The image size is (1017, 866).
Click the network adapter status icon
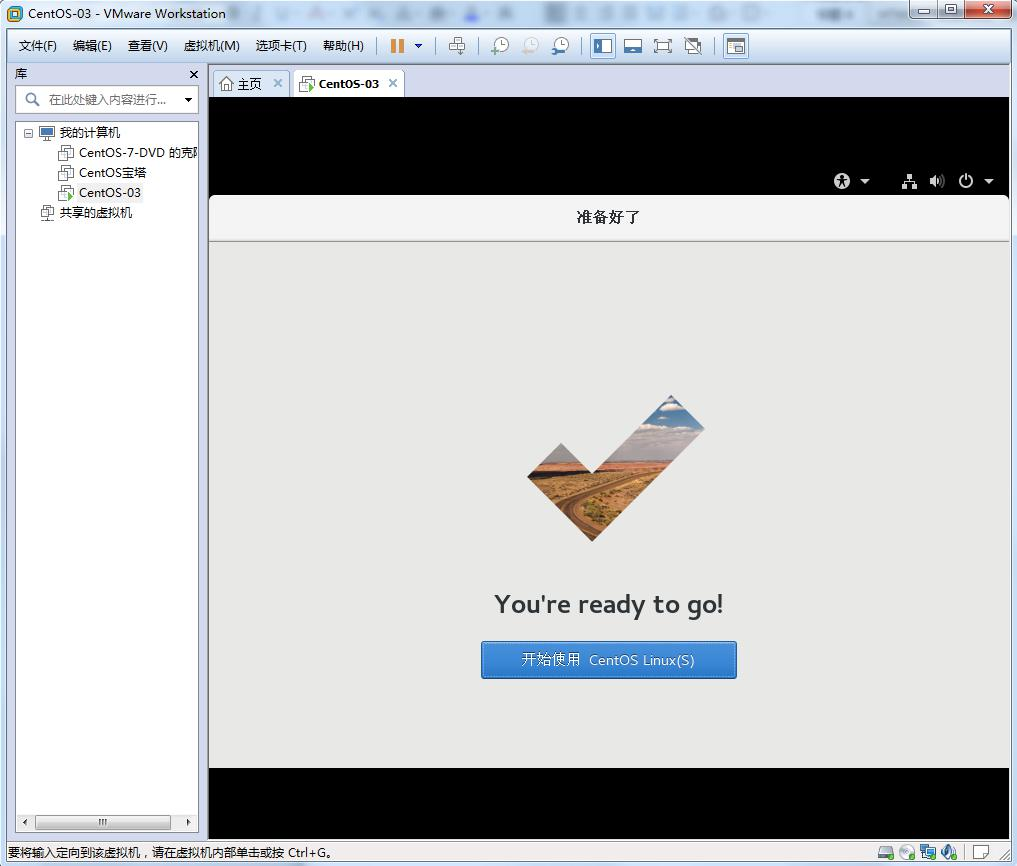(x=928, y=852)
